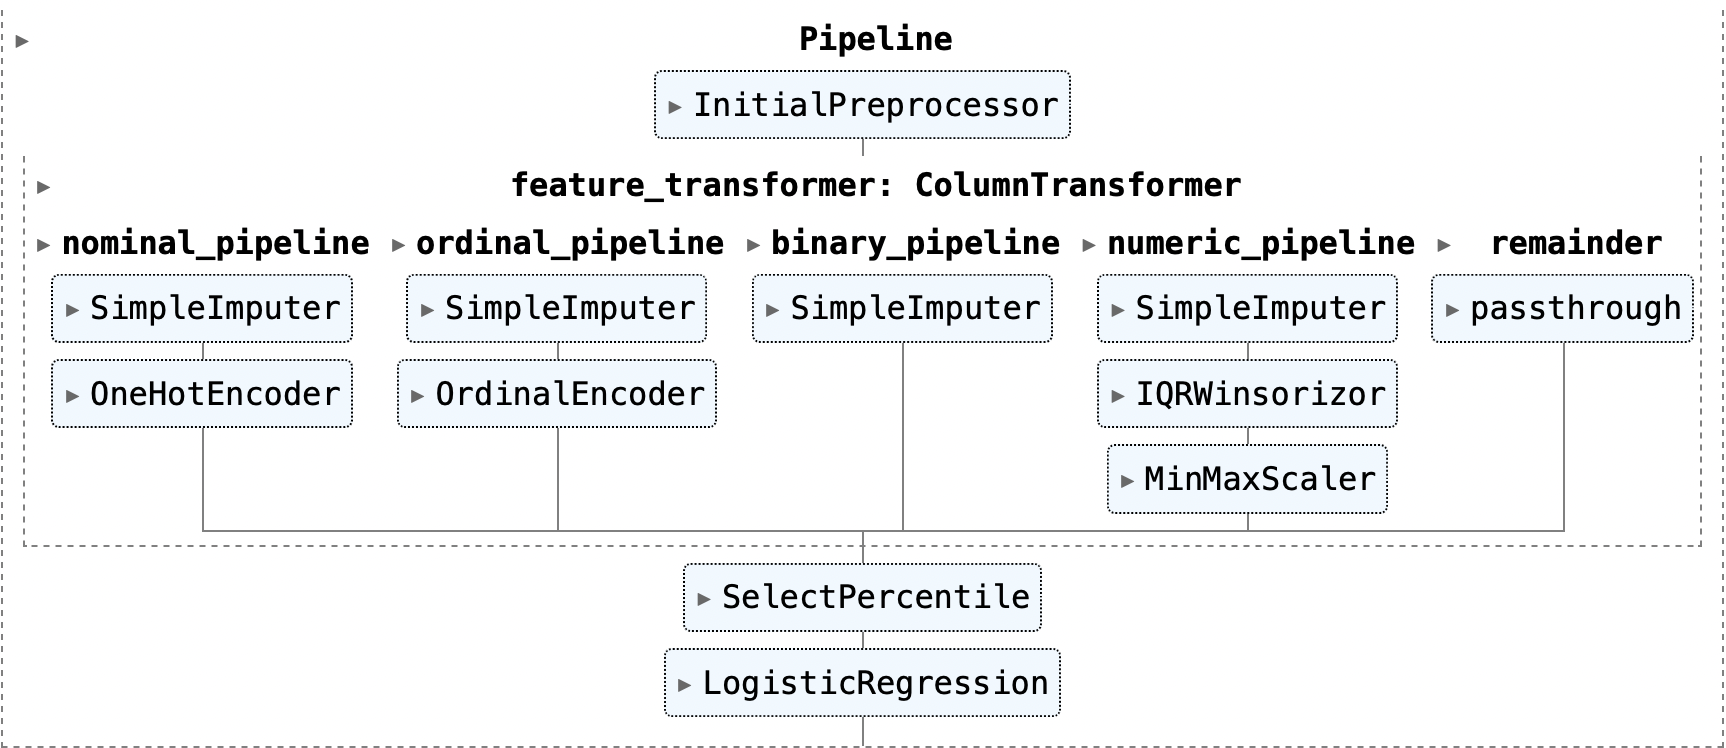The height and width of the screenshot is (748, 1726).
Task: Open SimpleImputer under nominal_pipeline
Action: point(202,309)
